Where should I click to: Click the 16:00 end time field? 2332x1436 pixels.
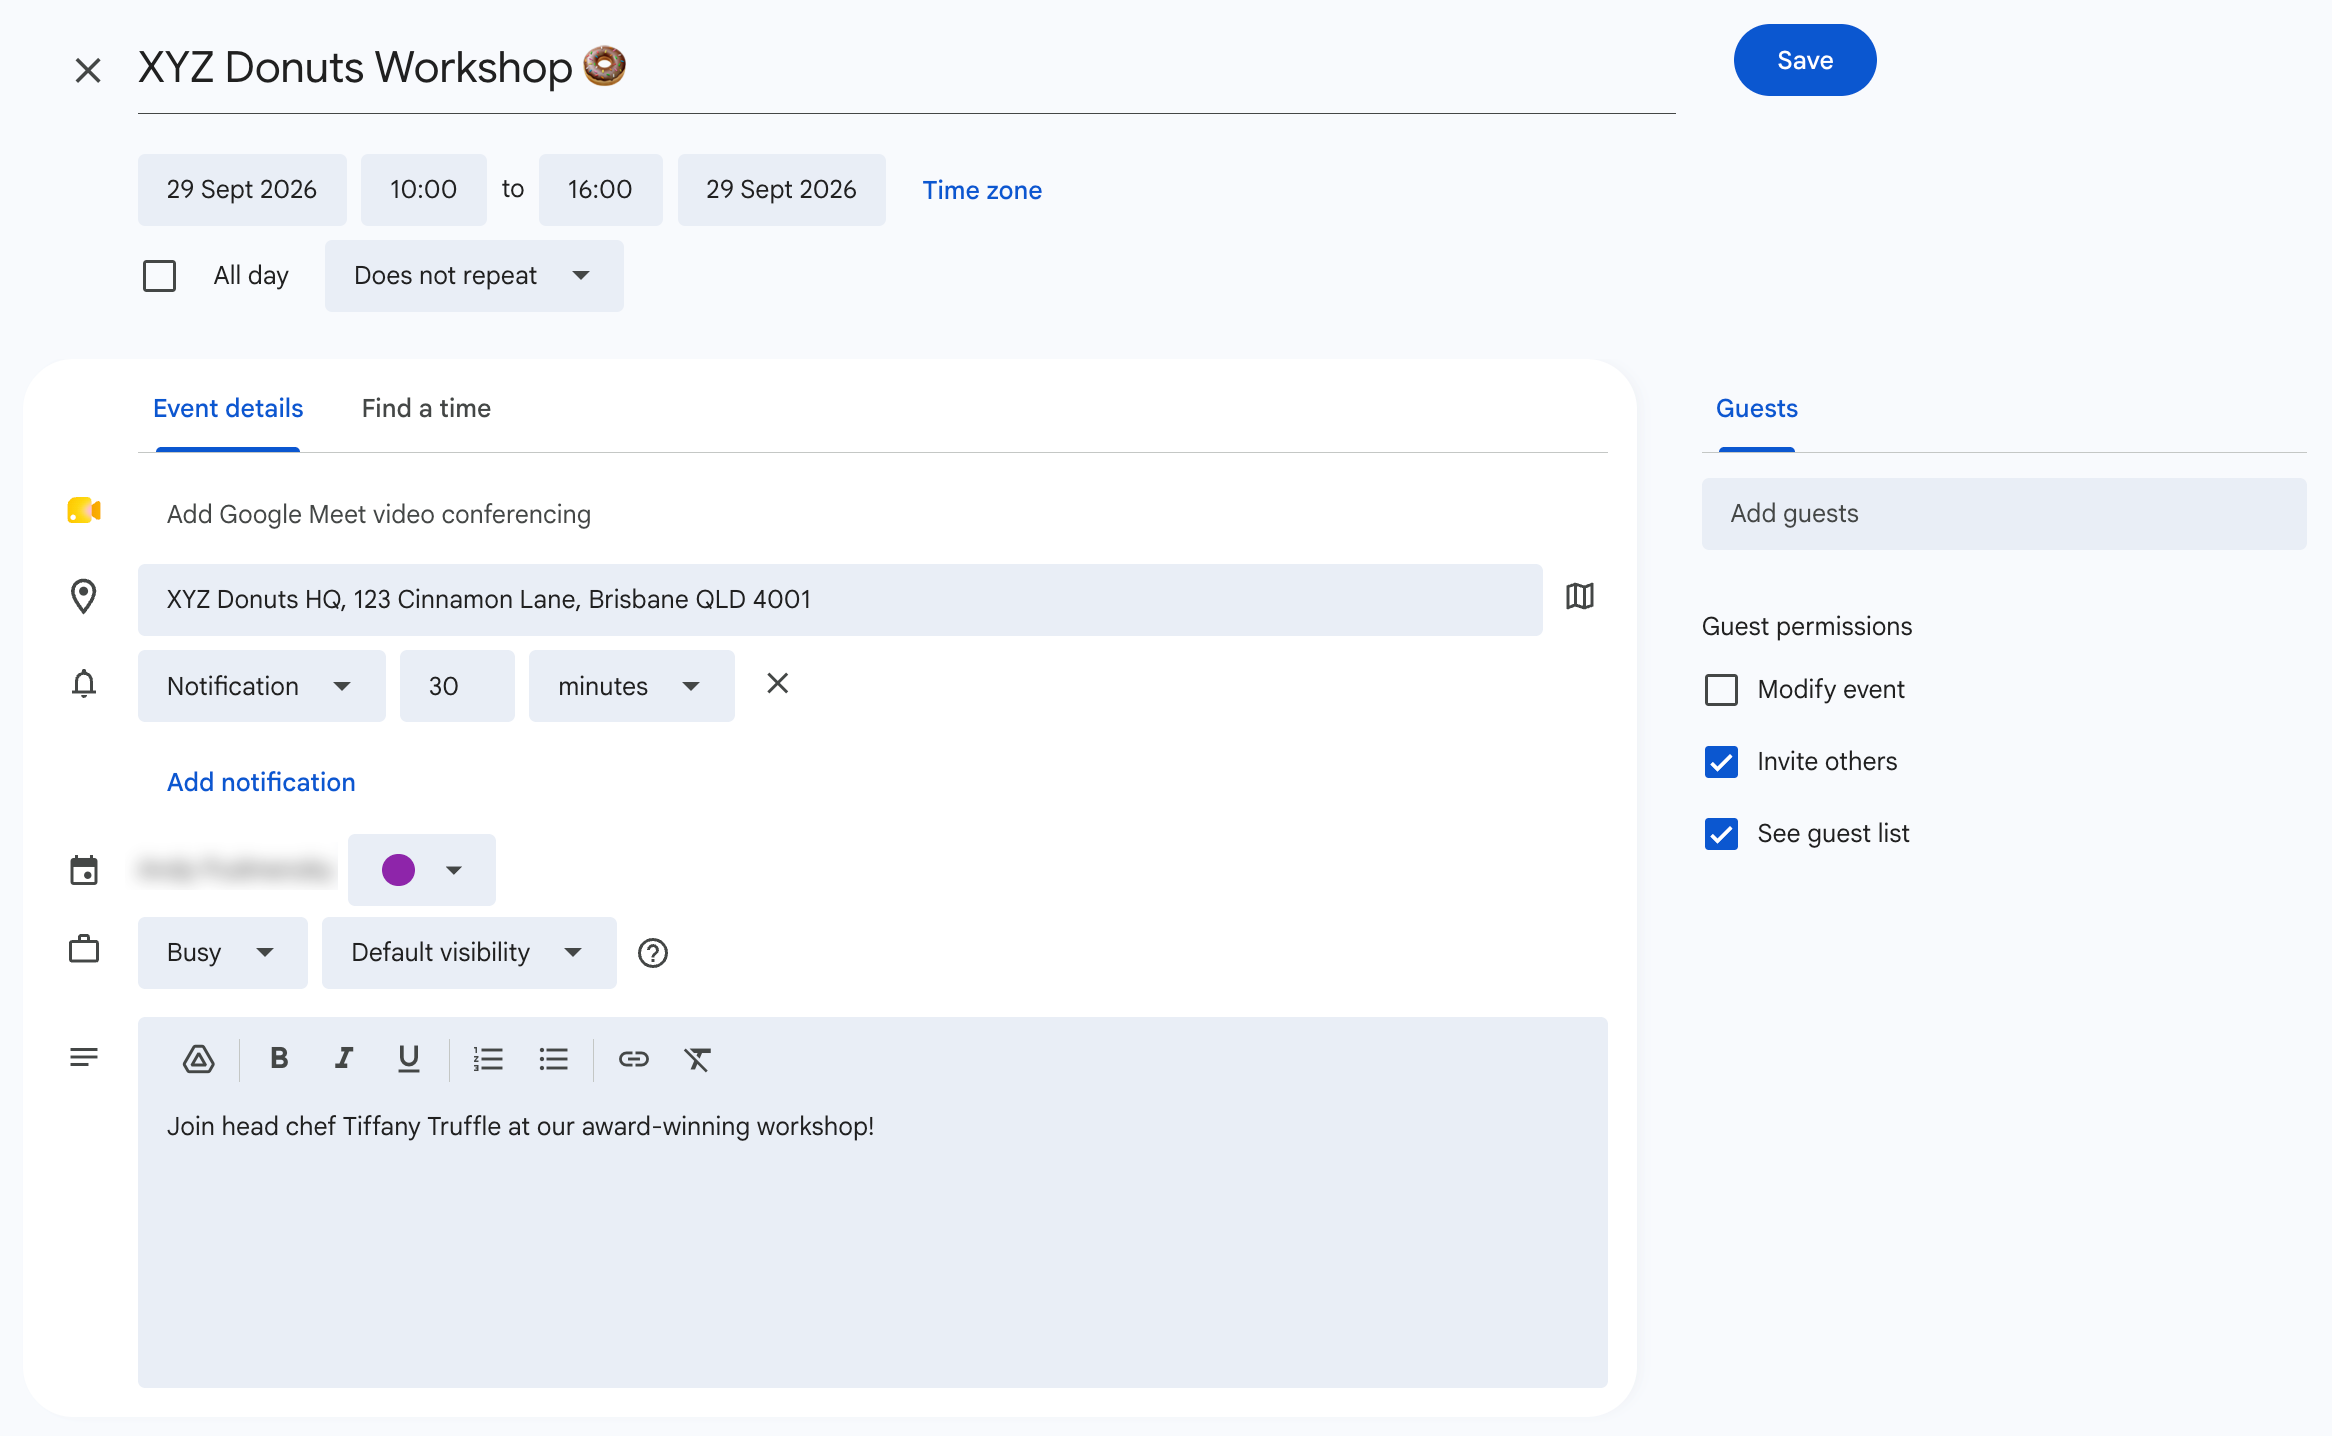[x=601, y=190]
